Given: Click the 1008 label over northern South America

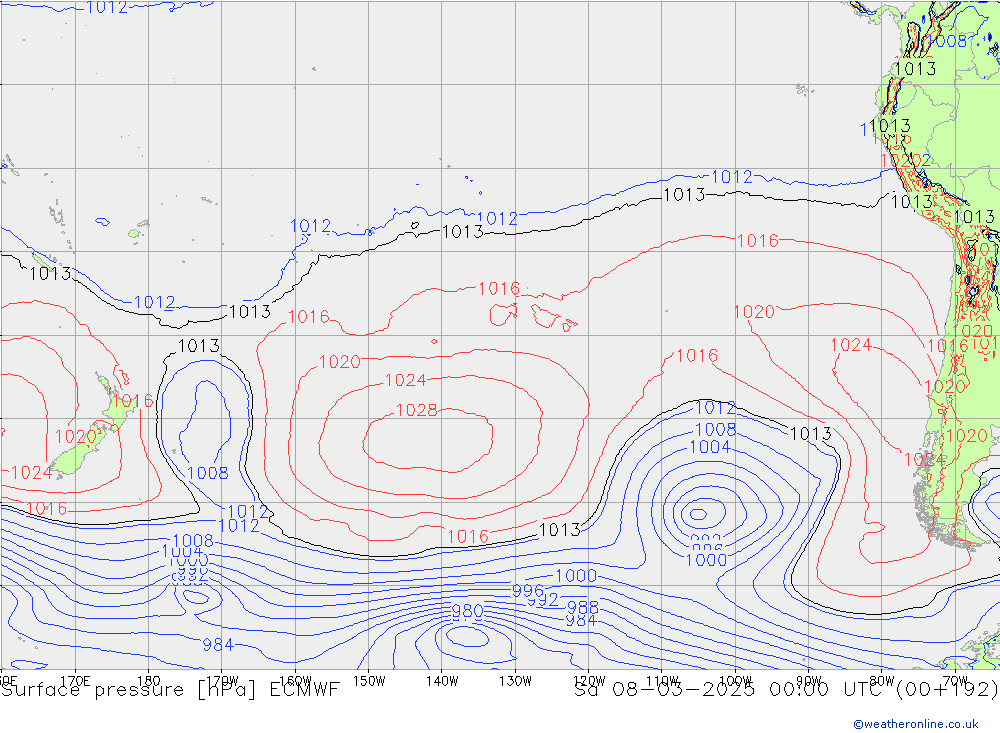Looking at the screenshot, I should click(x=947, y=41).
